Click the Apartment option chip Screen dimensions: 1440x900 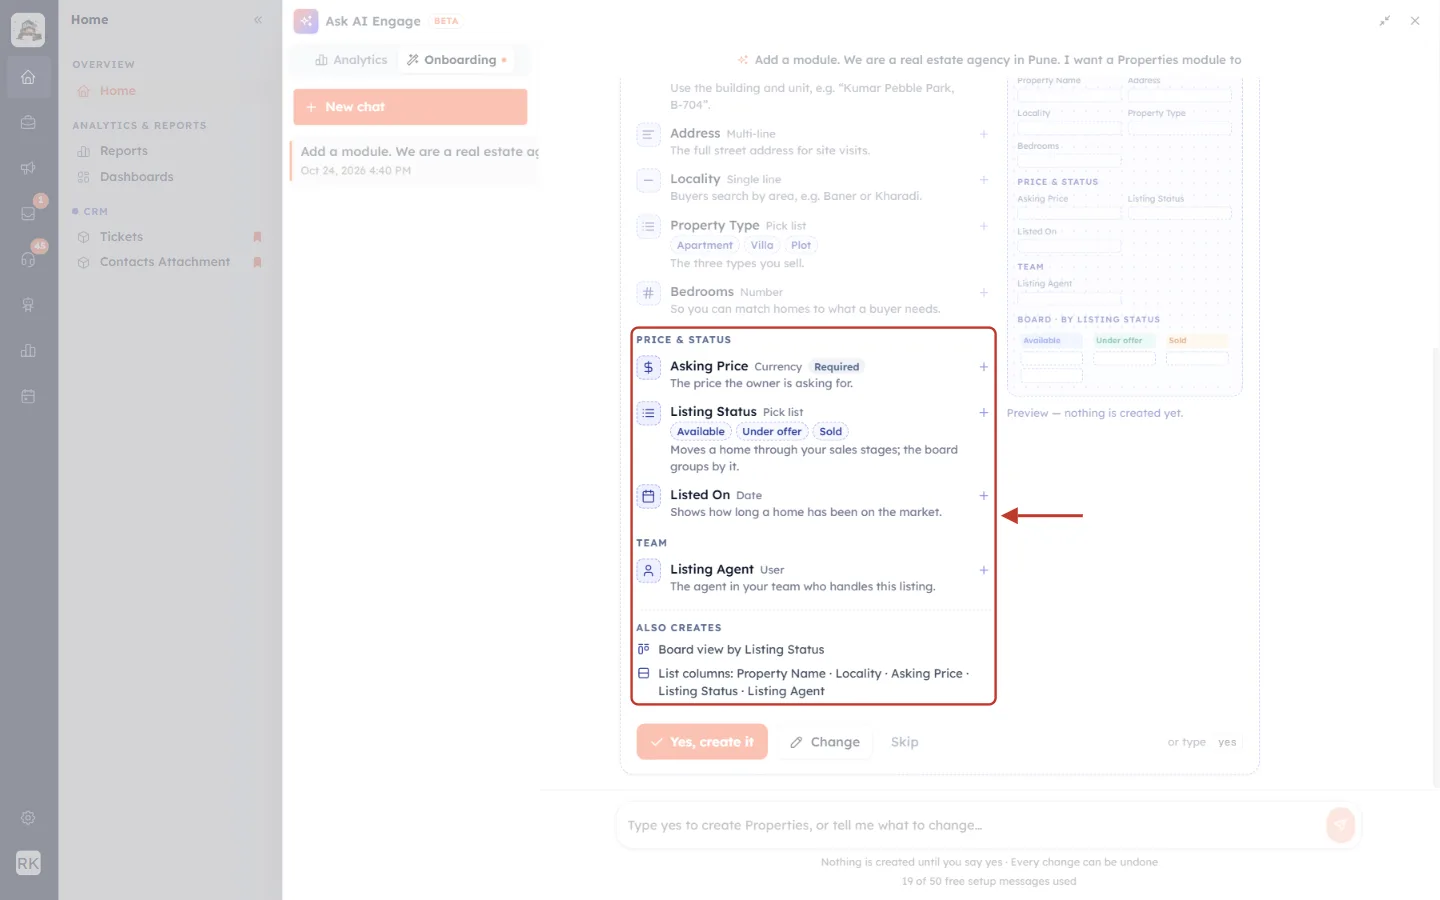coord(704,246)
